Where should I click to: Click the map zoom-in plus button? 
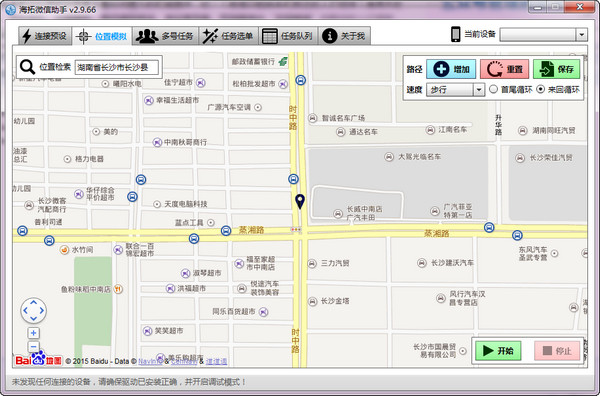[33, 333]
